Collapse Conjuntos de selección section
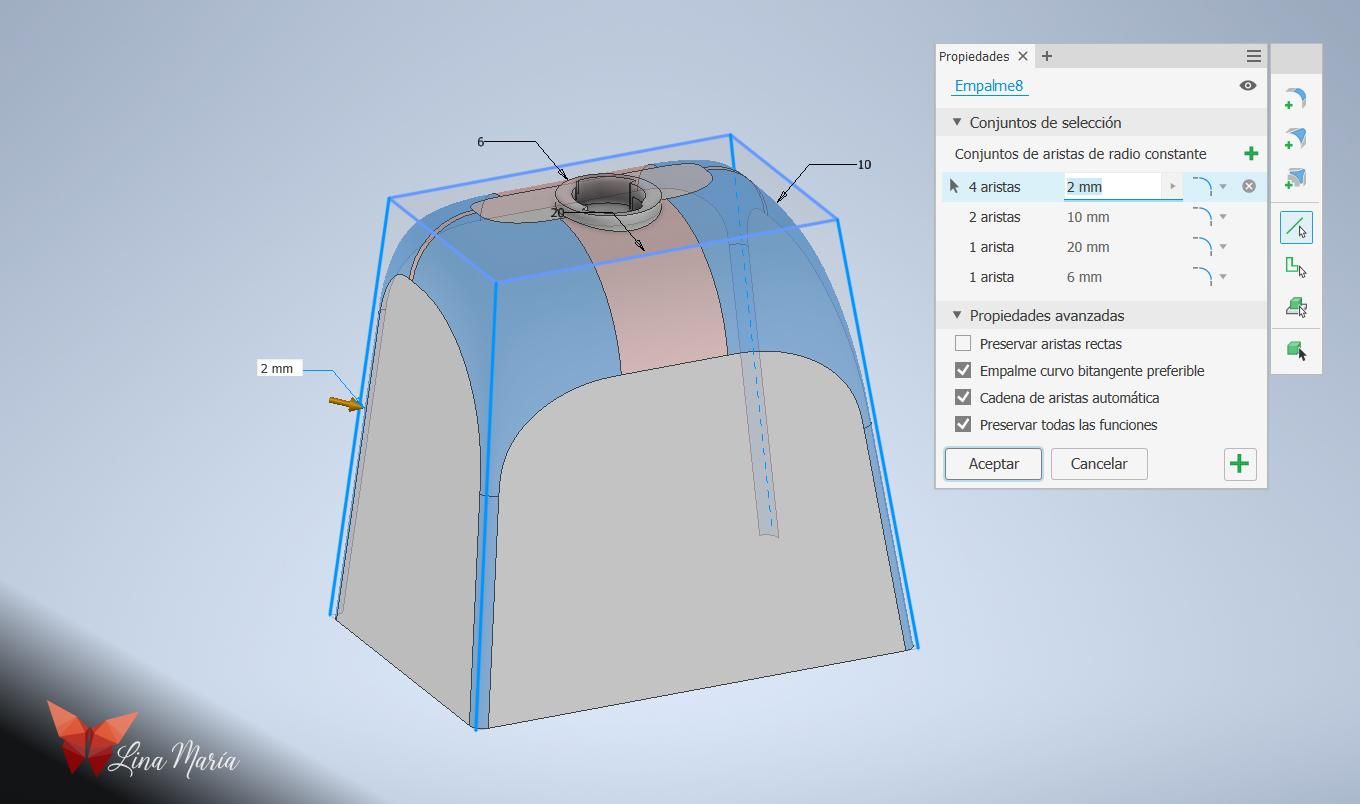 [957, 122]
